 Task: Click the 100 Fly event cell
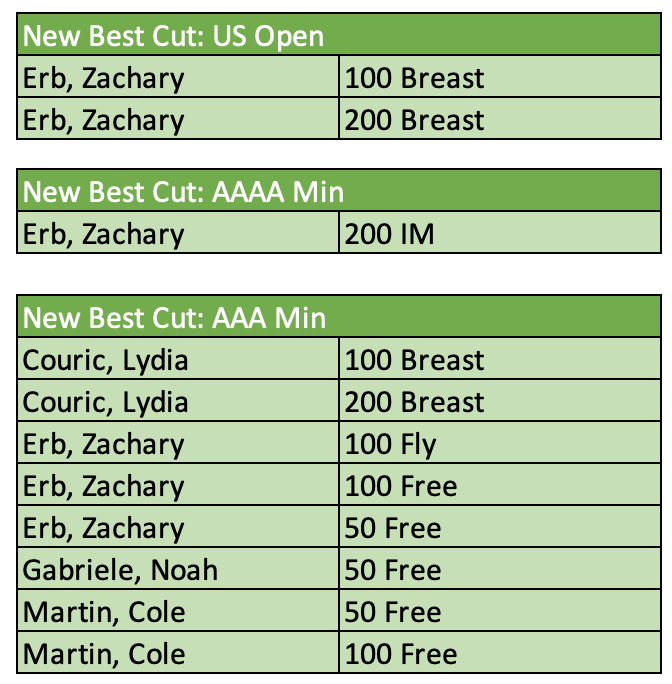[391, 444]
